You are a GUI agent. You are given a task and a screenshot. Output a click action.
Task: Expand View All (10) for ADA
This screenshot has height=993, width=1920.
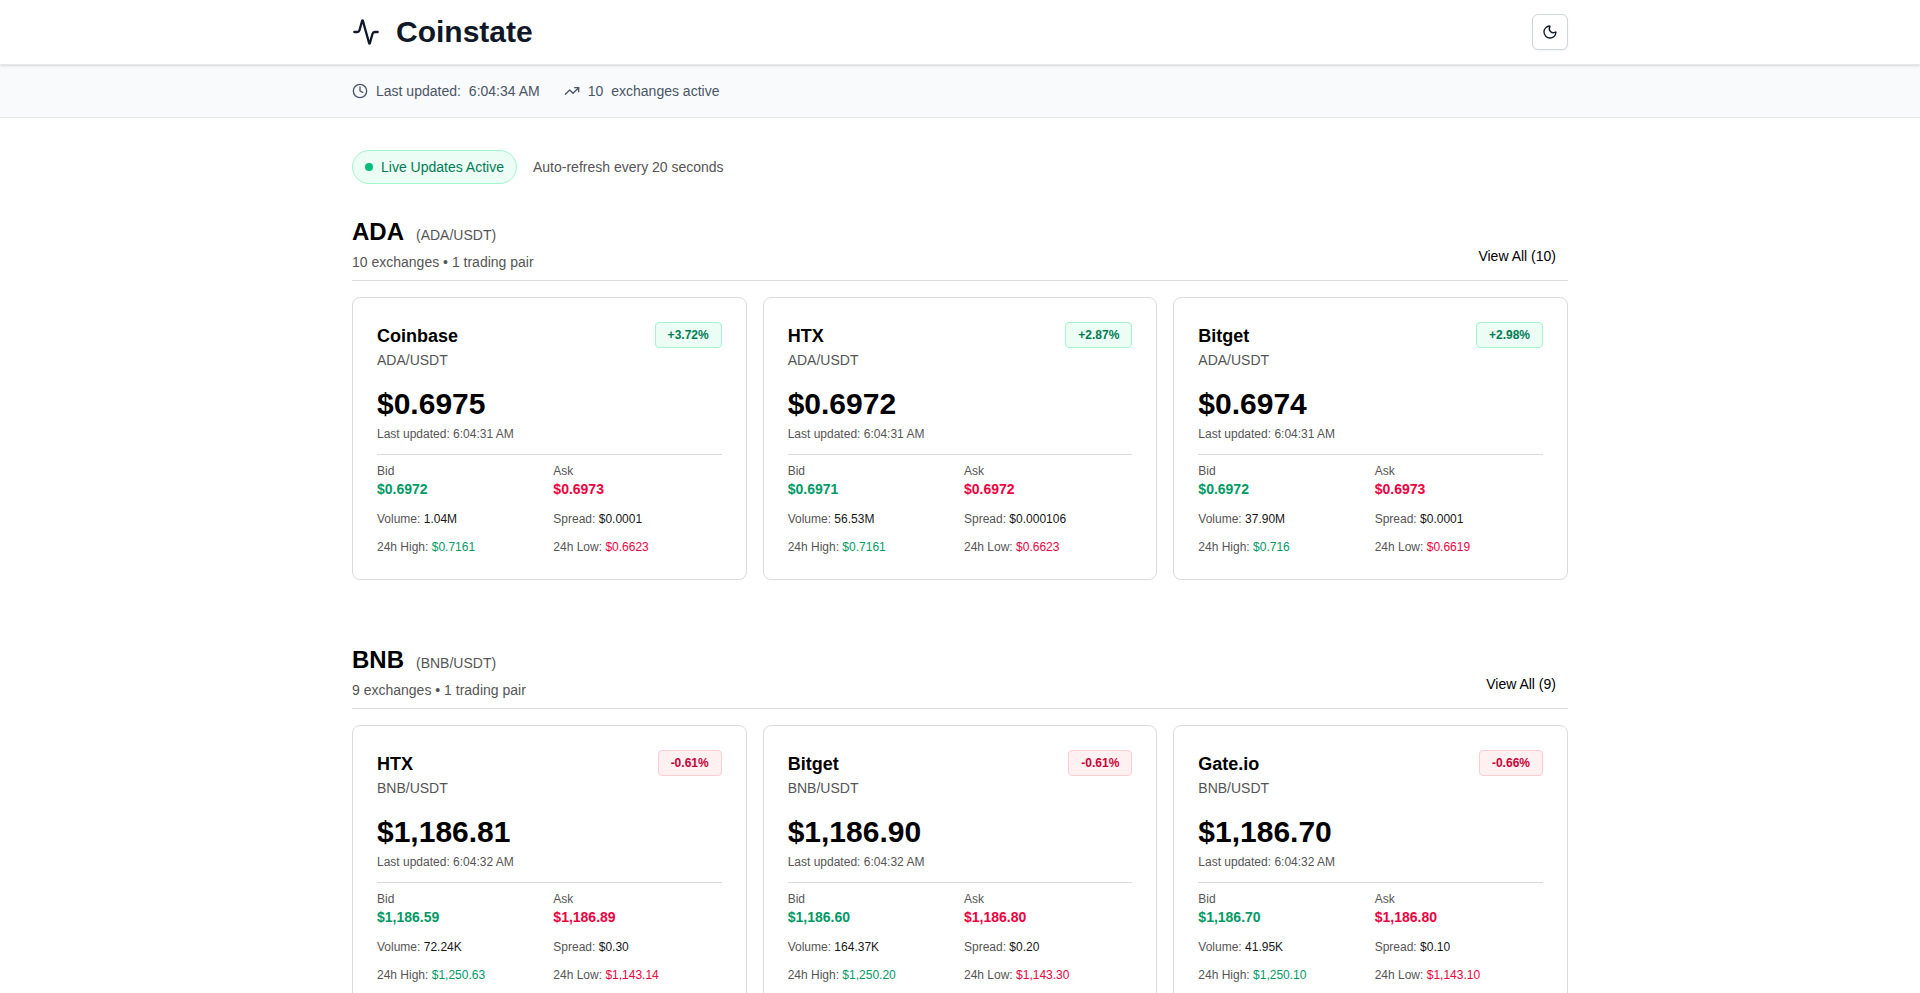point(1516,256)
